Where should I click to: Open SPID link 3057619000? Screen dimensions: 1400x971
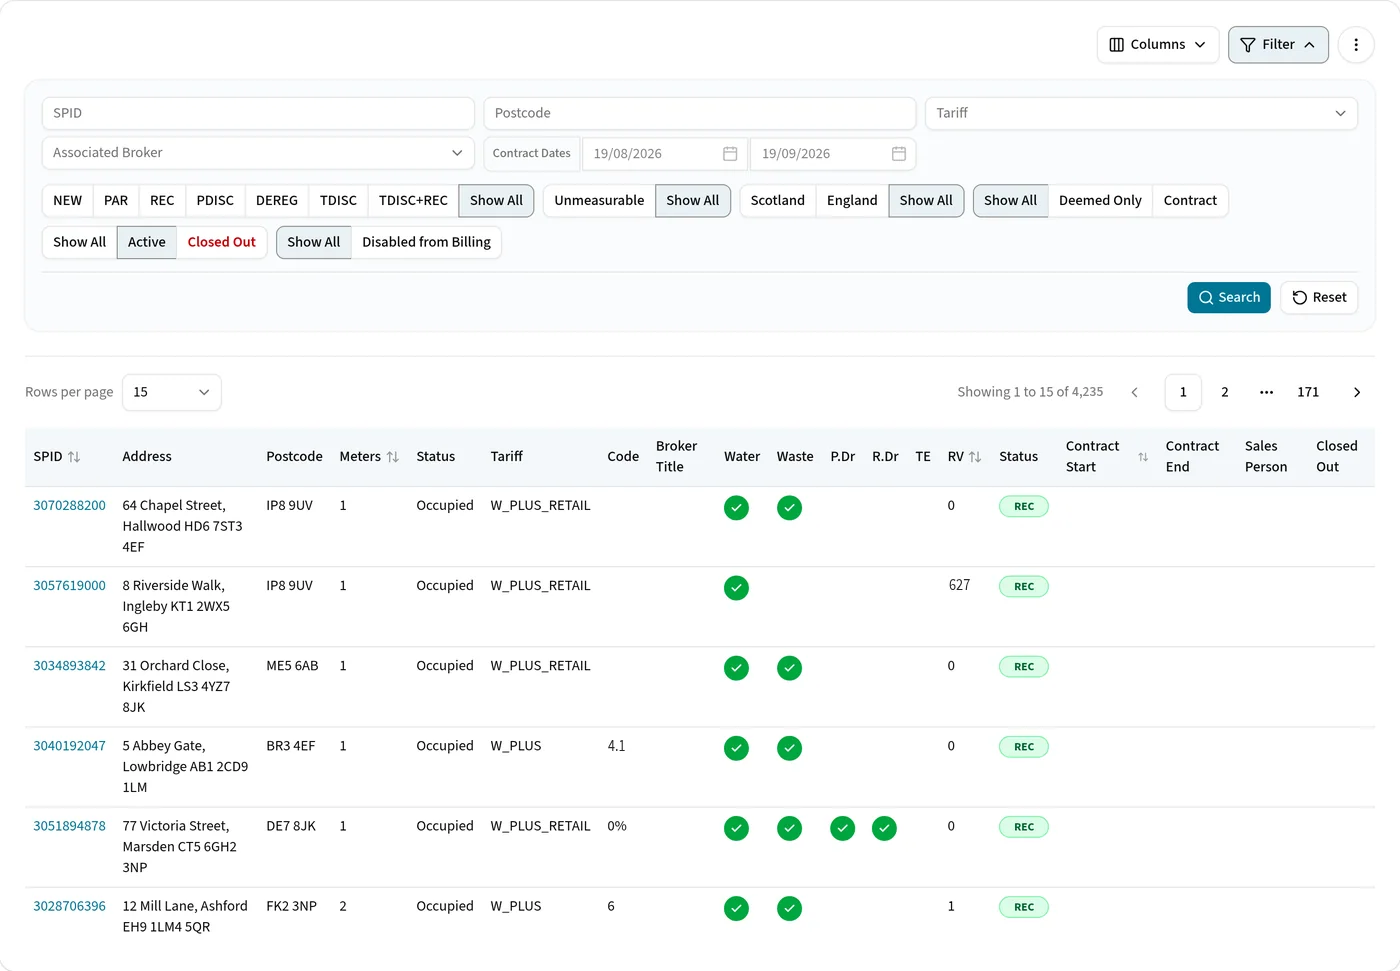(69, 586)
